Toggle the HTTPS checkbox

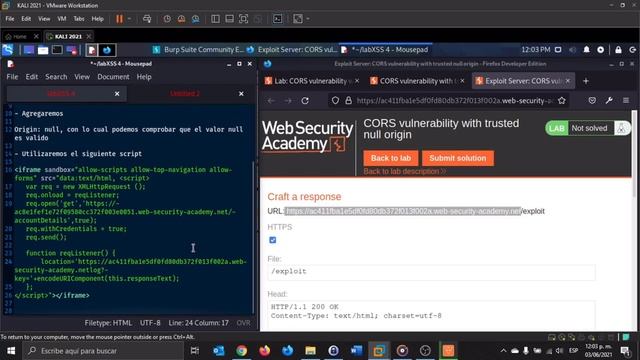click(x=273, y=240)
